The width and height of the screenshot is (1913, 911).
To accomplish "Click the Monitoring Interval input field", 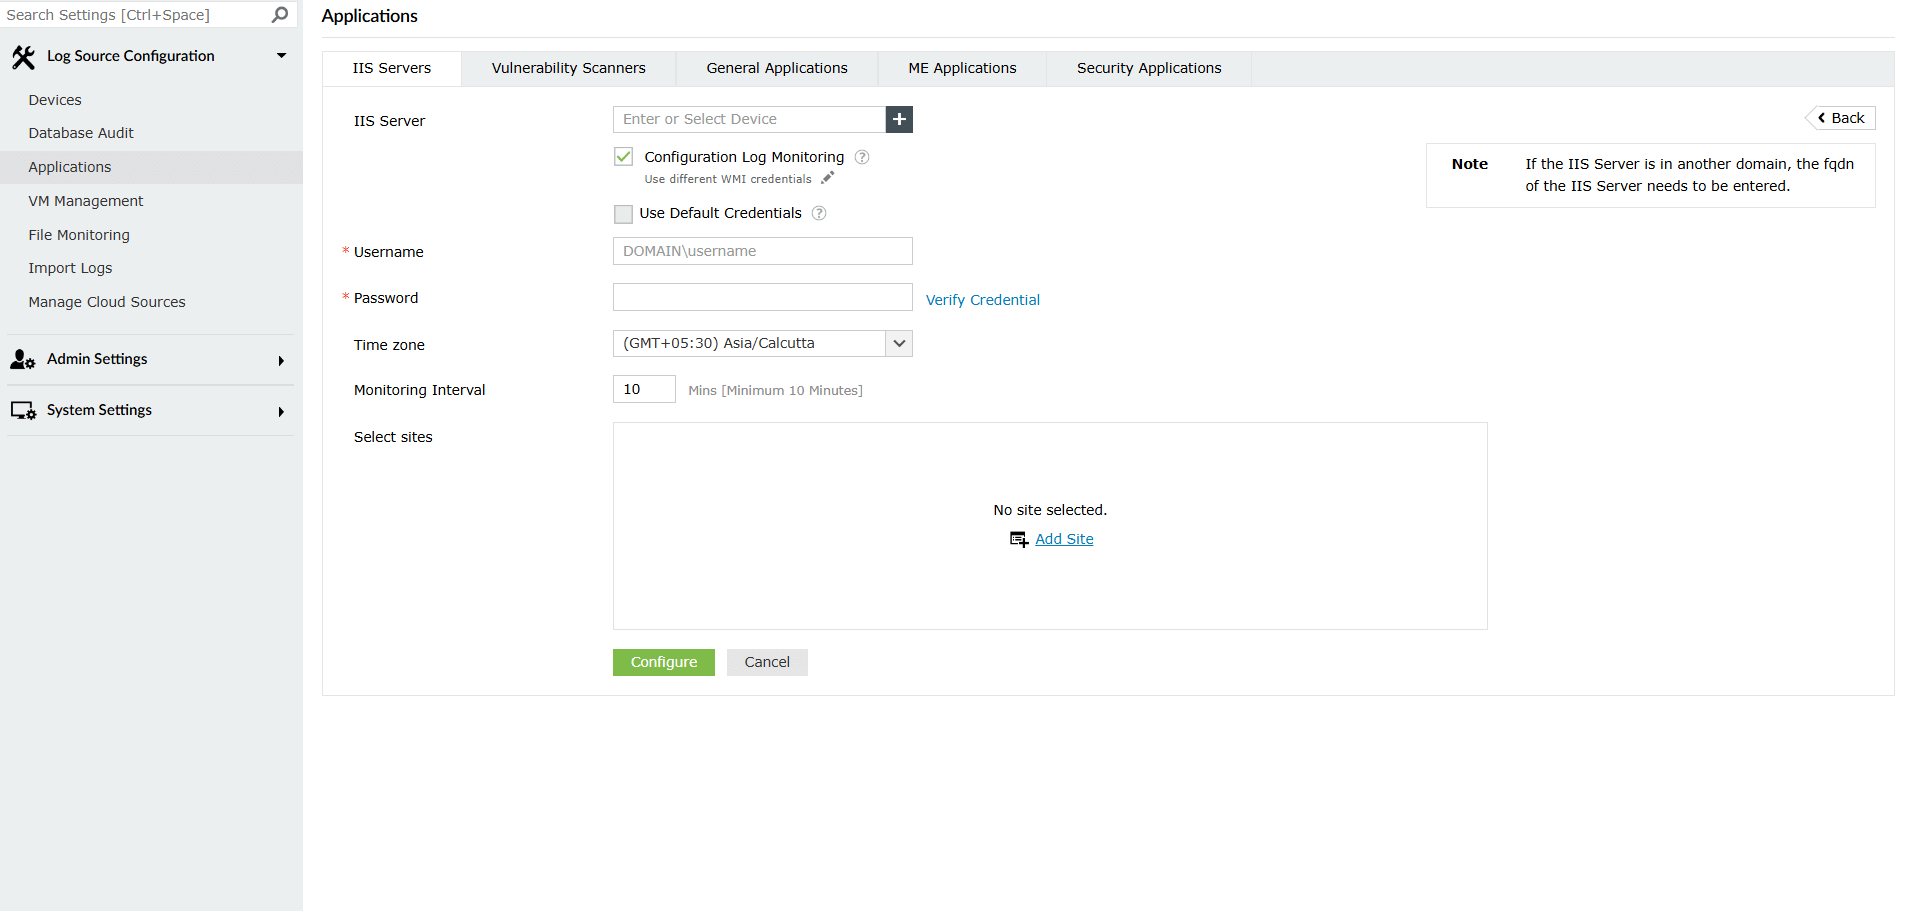I will tap(643, 389).
